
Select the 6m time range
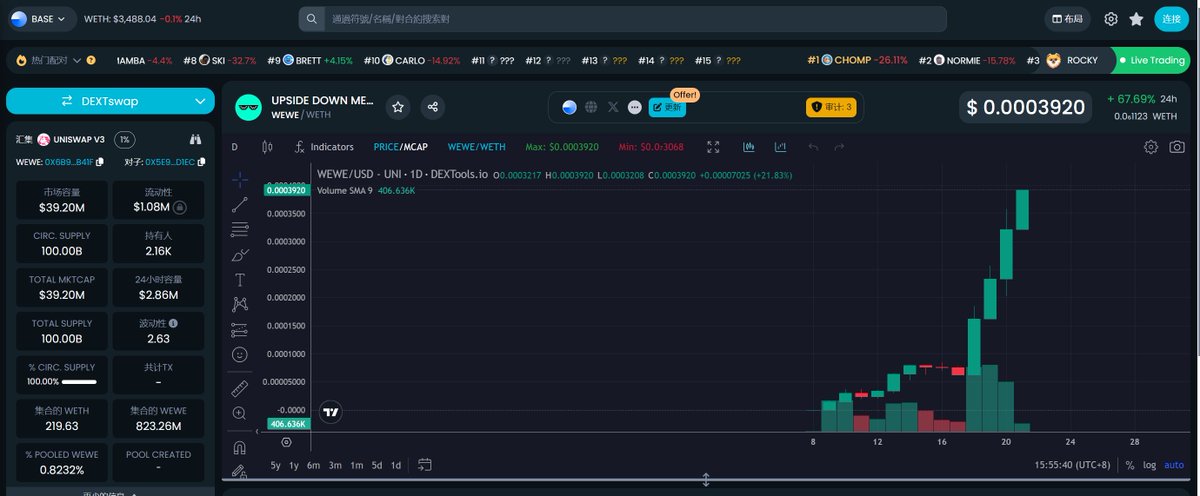313,465
